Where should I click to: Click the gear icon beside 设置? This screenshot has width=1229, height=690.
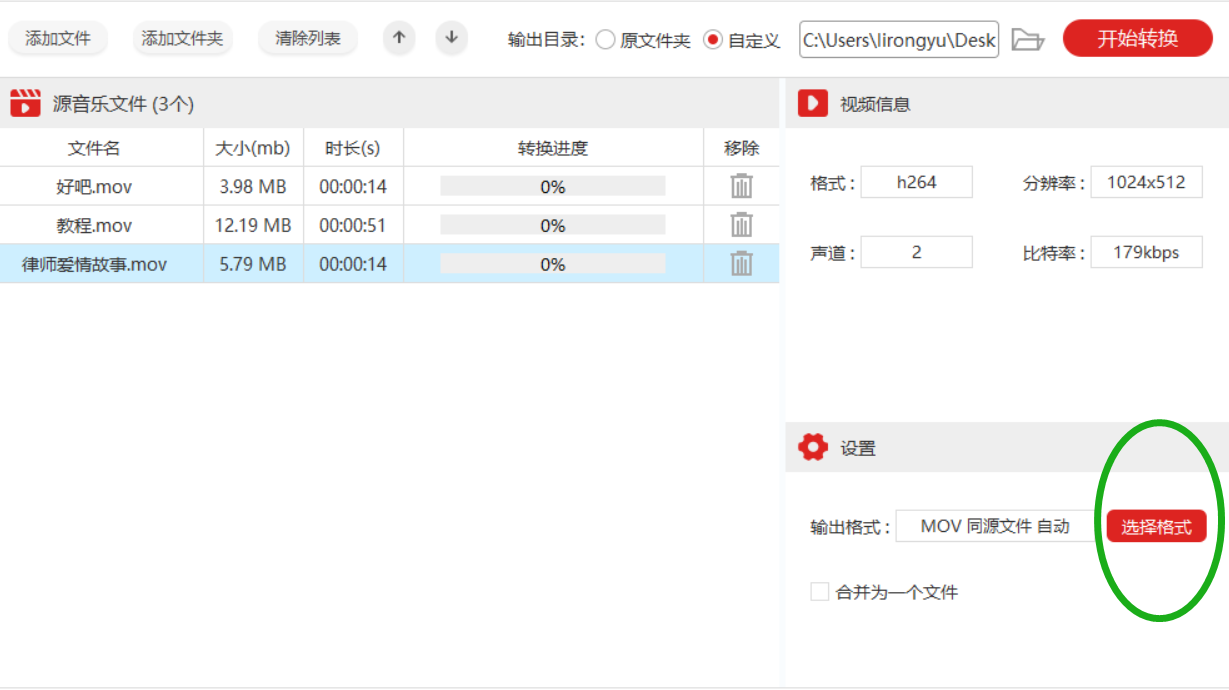tap(813, 448)
